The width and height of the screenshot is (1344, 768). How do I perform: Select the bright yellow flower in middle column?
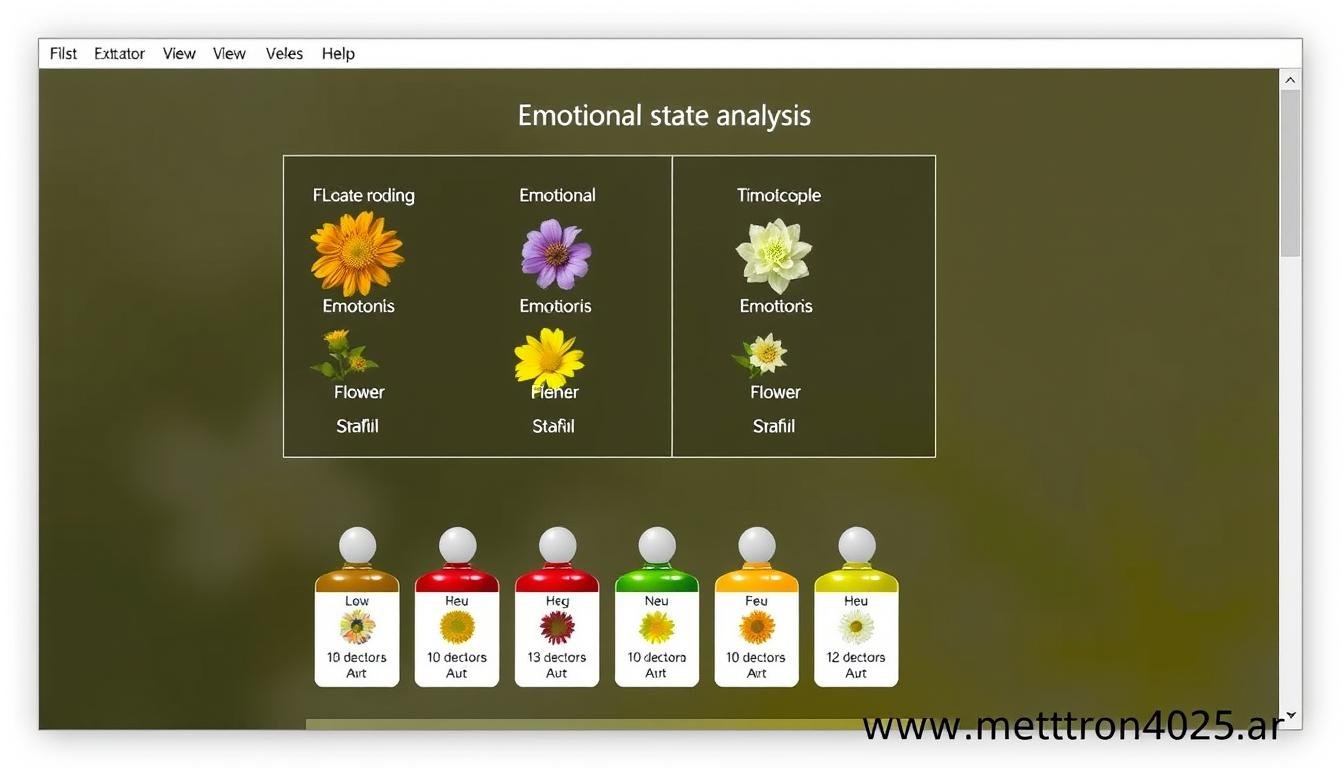pos(549,358)
